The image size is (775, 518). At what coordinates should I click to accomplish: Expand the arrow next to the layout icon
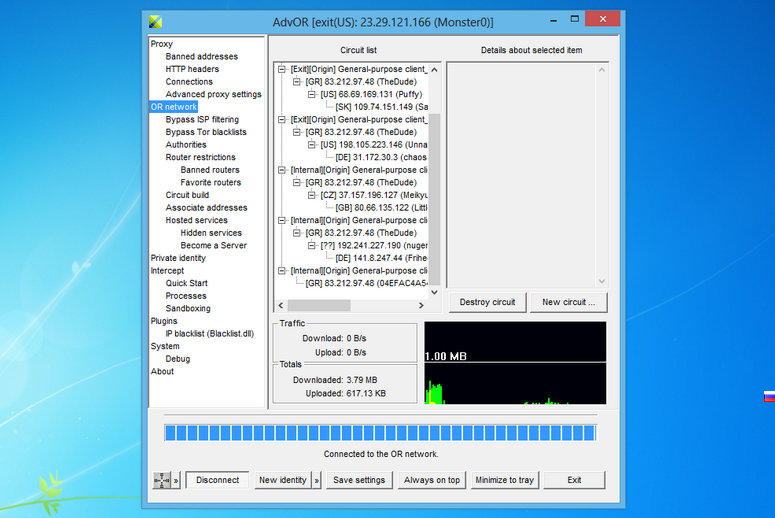(176, 480)
